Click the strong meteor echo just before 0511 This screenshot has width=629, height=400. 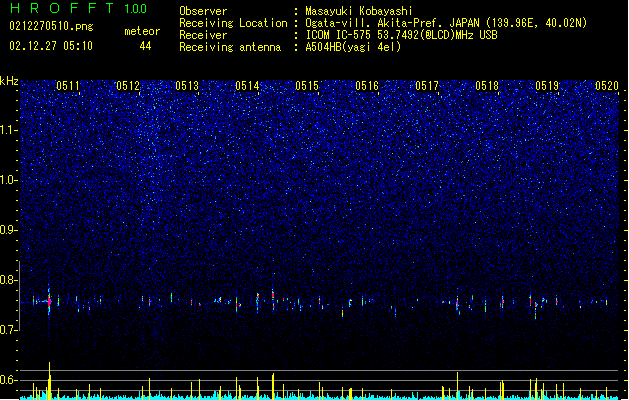(x=49, y=301)
